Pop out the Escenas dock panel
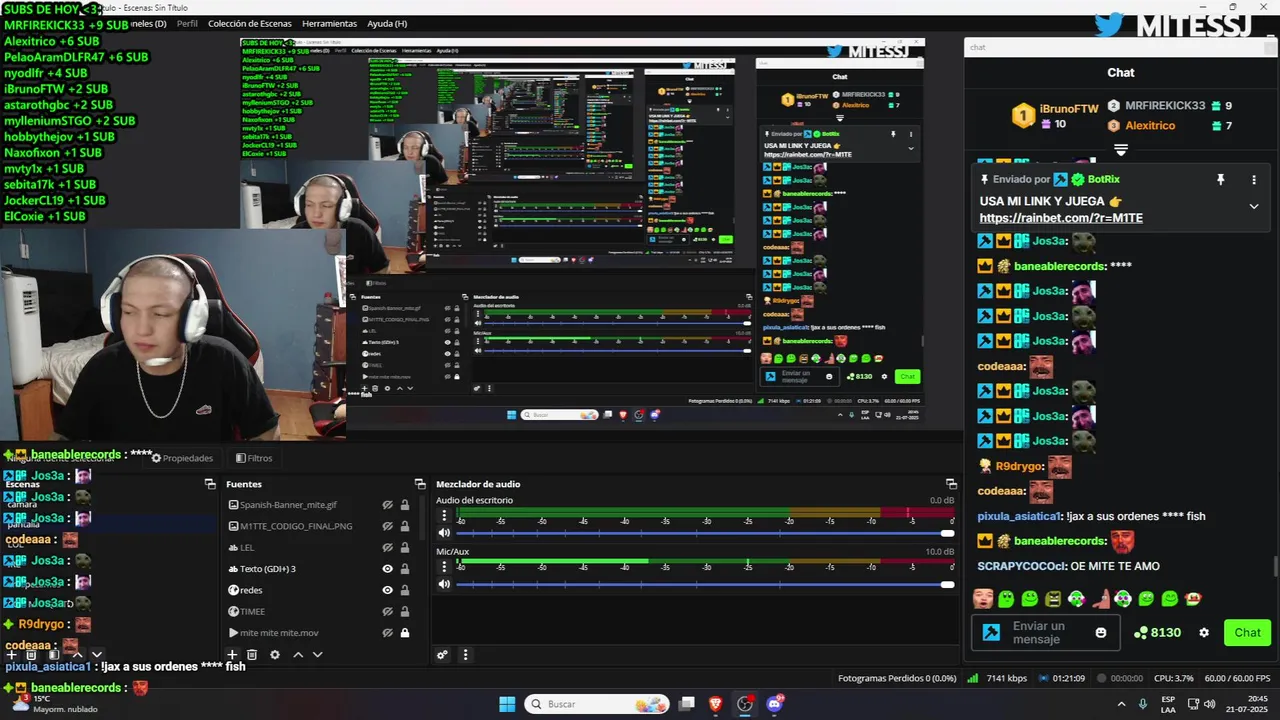 click(210, 484)
